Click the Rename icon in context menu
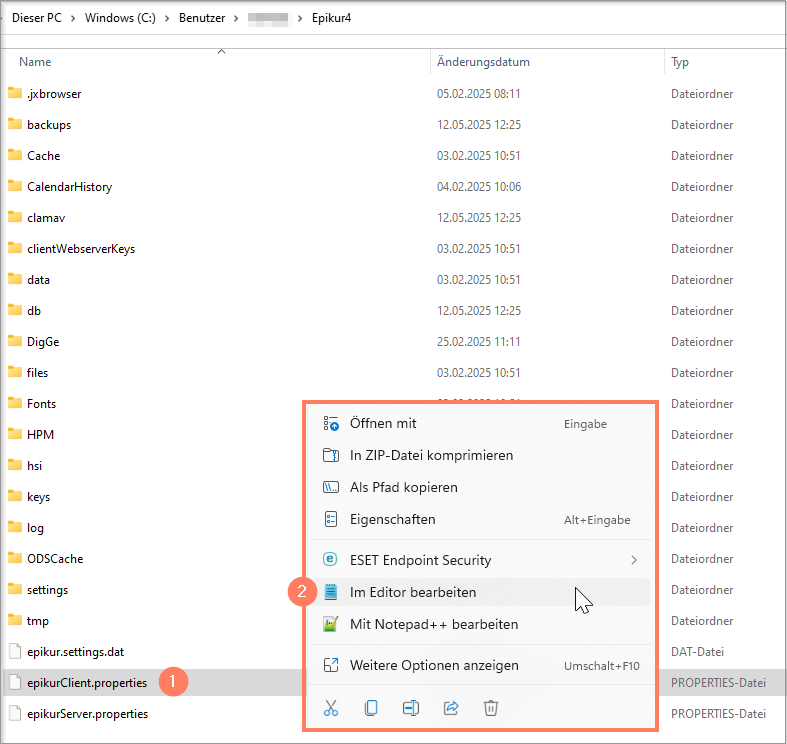The height and width of the screenshot is (744, 787). tap(411, 708)
